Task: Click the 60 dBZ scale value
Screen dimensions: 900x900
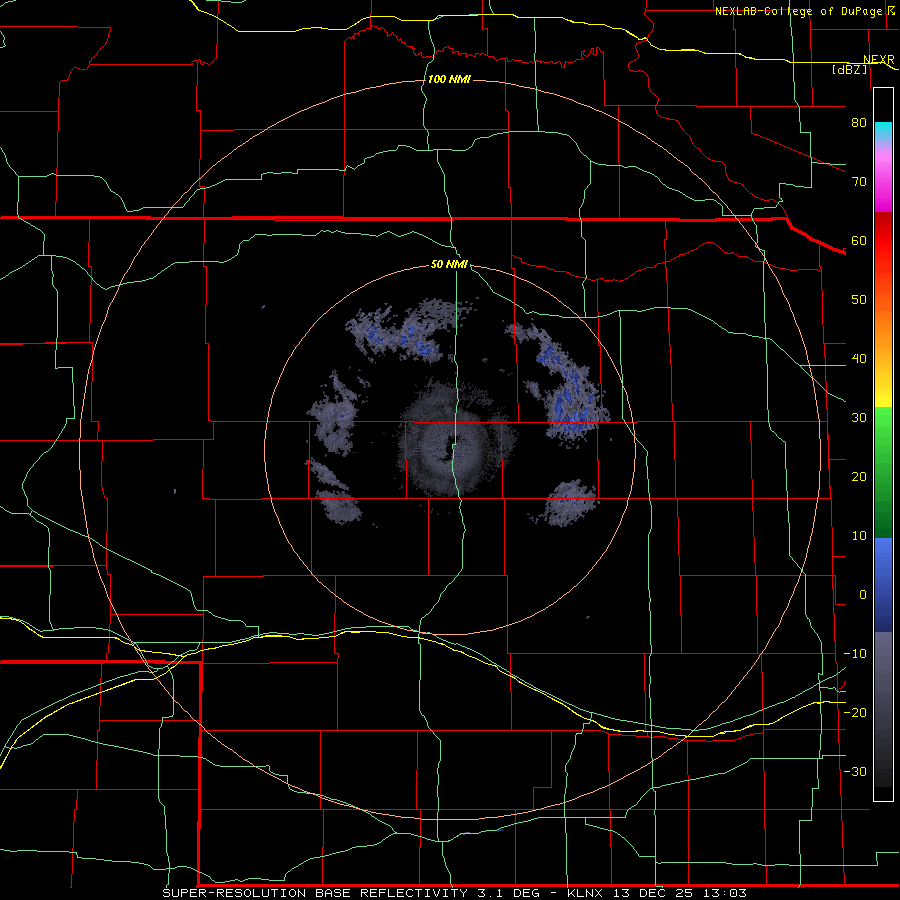Action: (x=859, y=240)
